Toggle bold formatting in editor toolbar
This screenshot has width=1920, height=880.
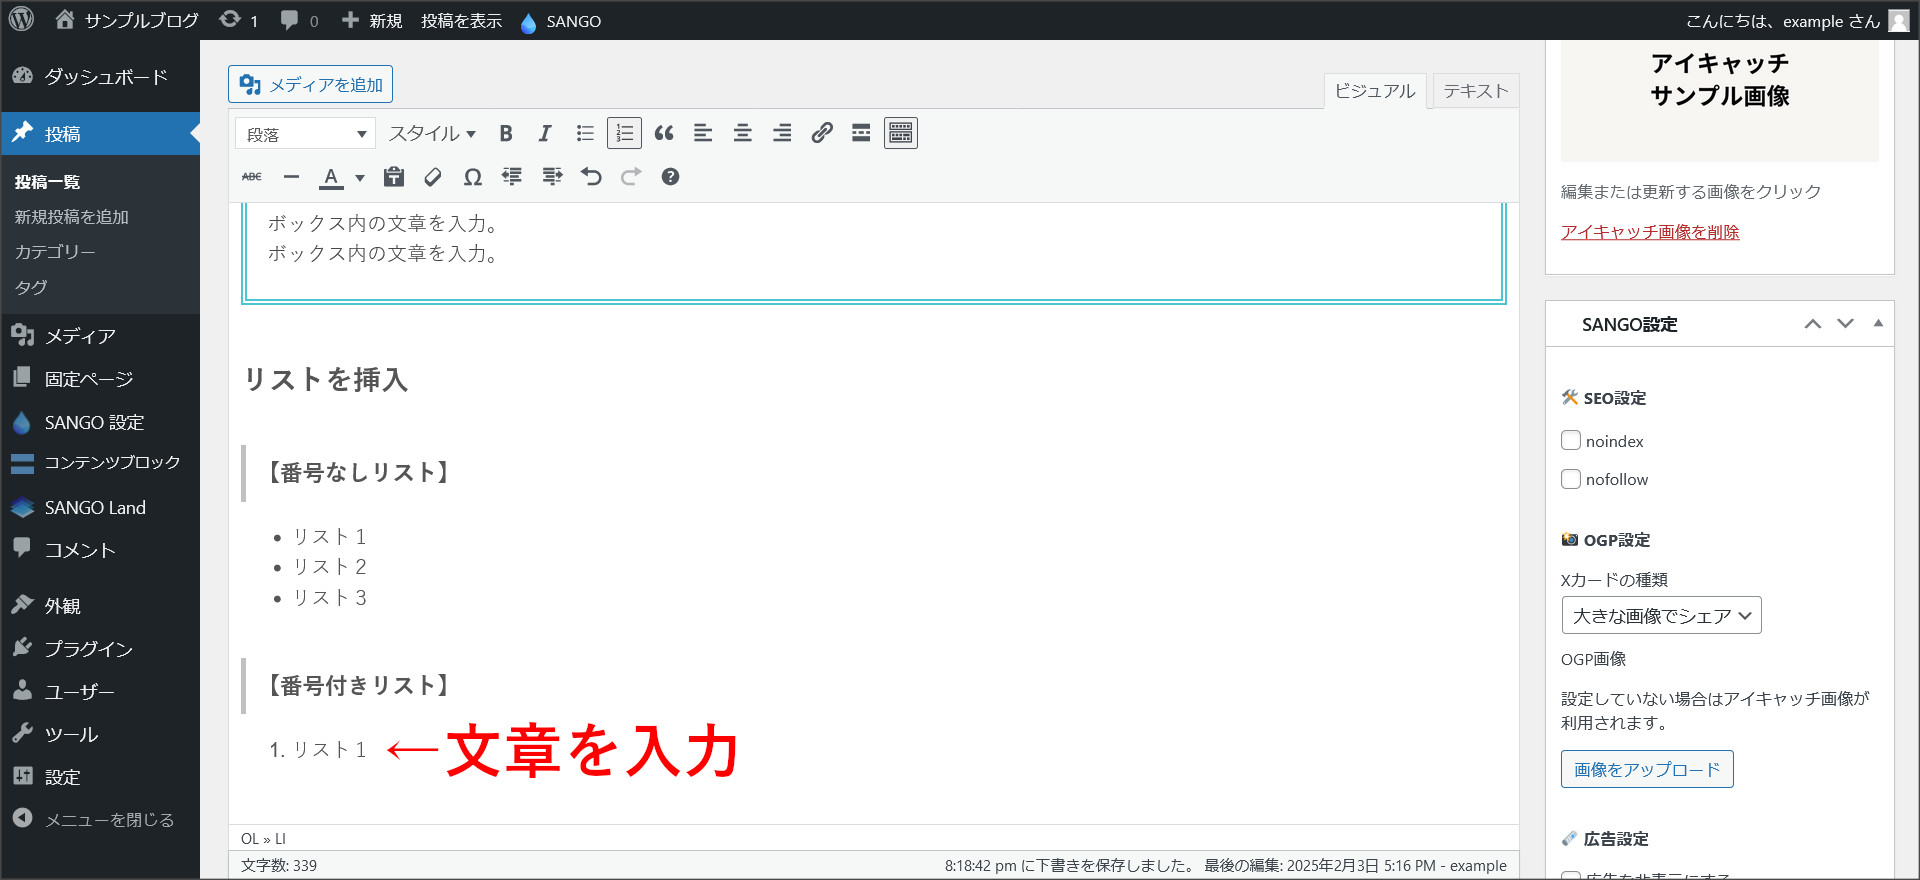506,133
